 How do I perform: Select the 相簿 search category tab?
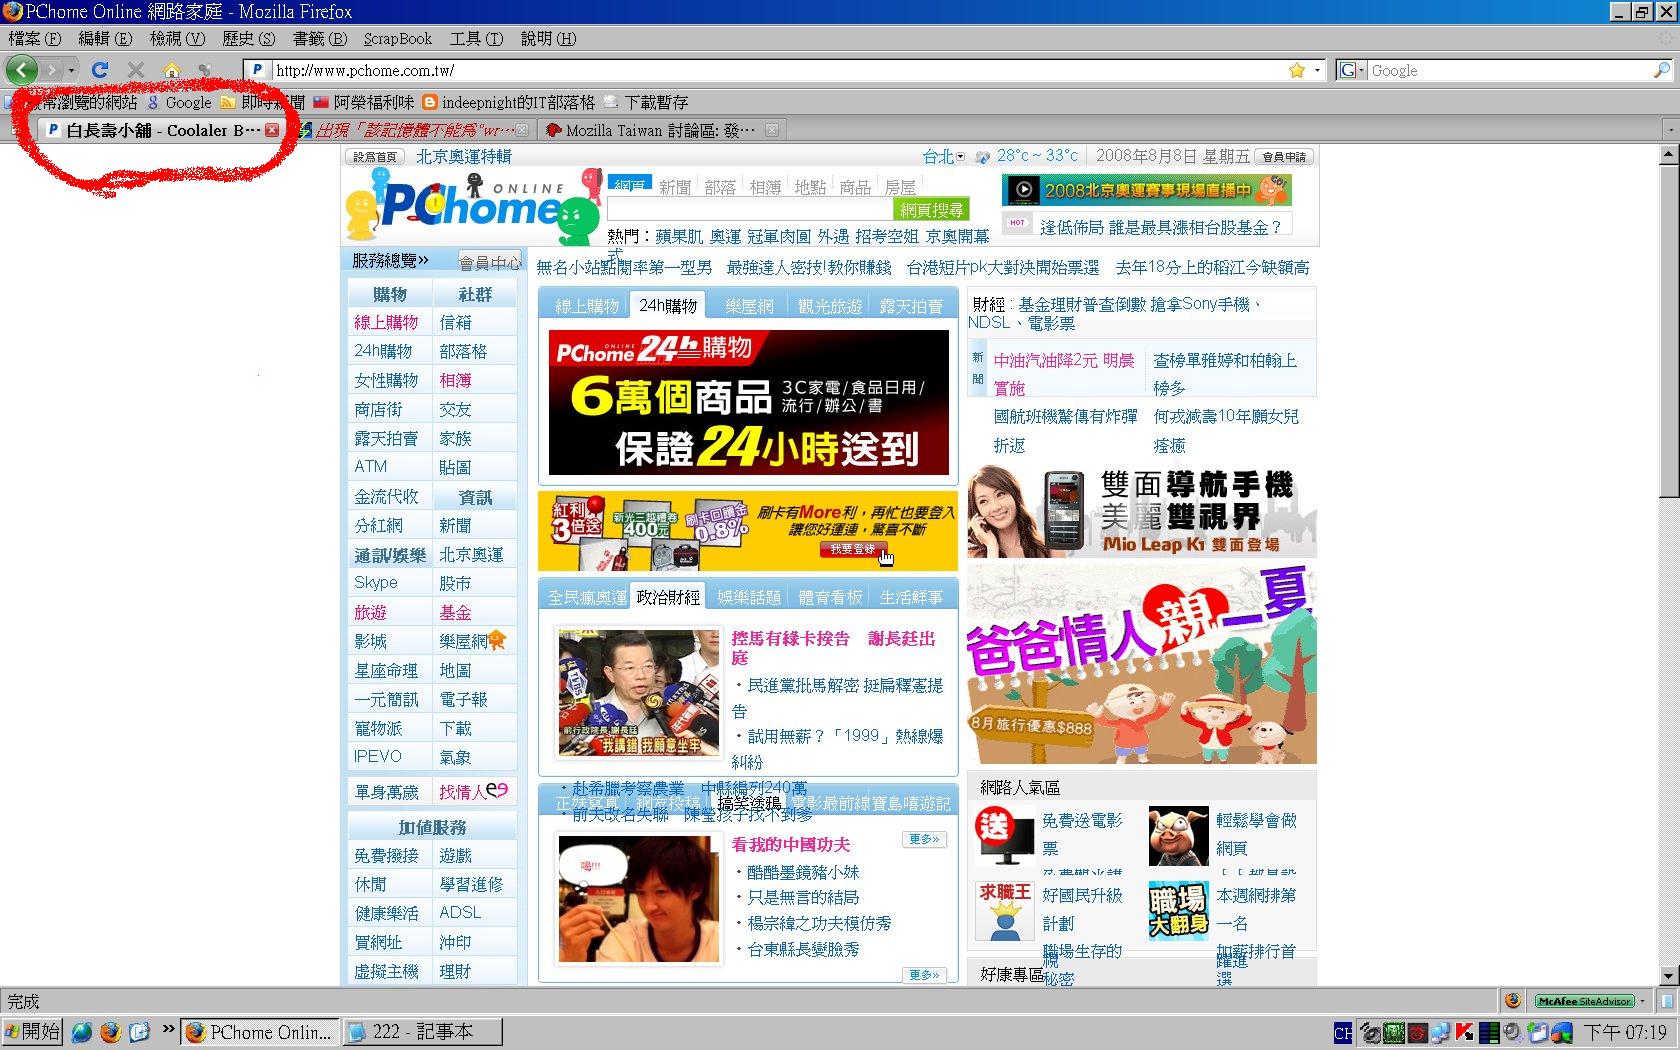pos(765,187)
